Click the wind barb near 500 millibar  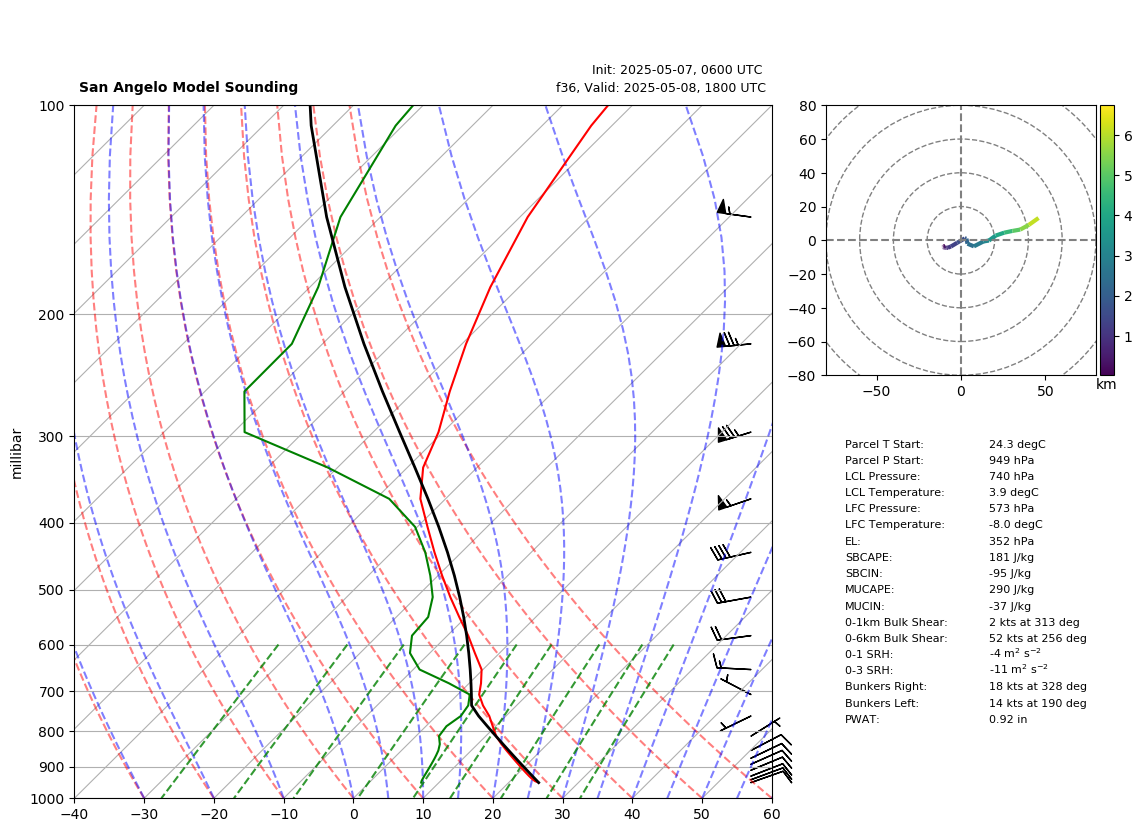pos(731,597)
